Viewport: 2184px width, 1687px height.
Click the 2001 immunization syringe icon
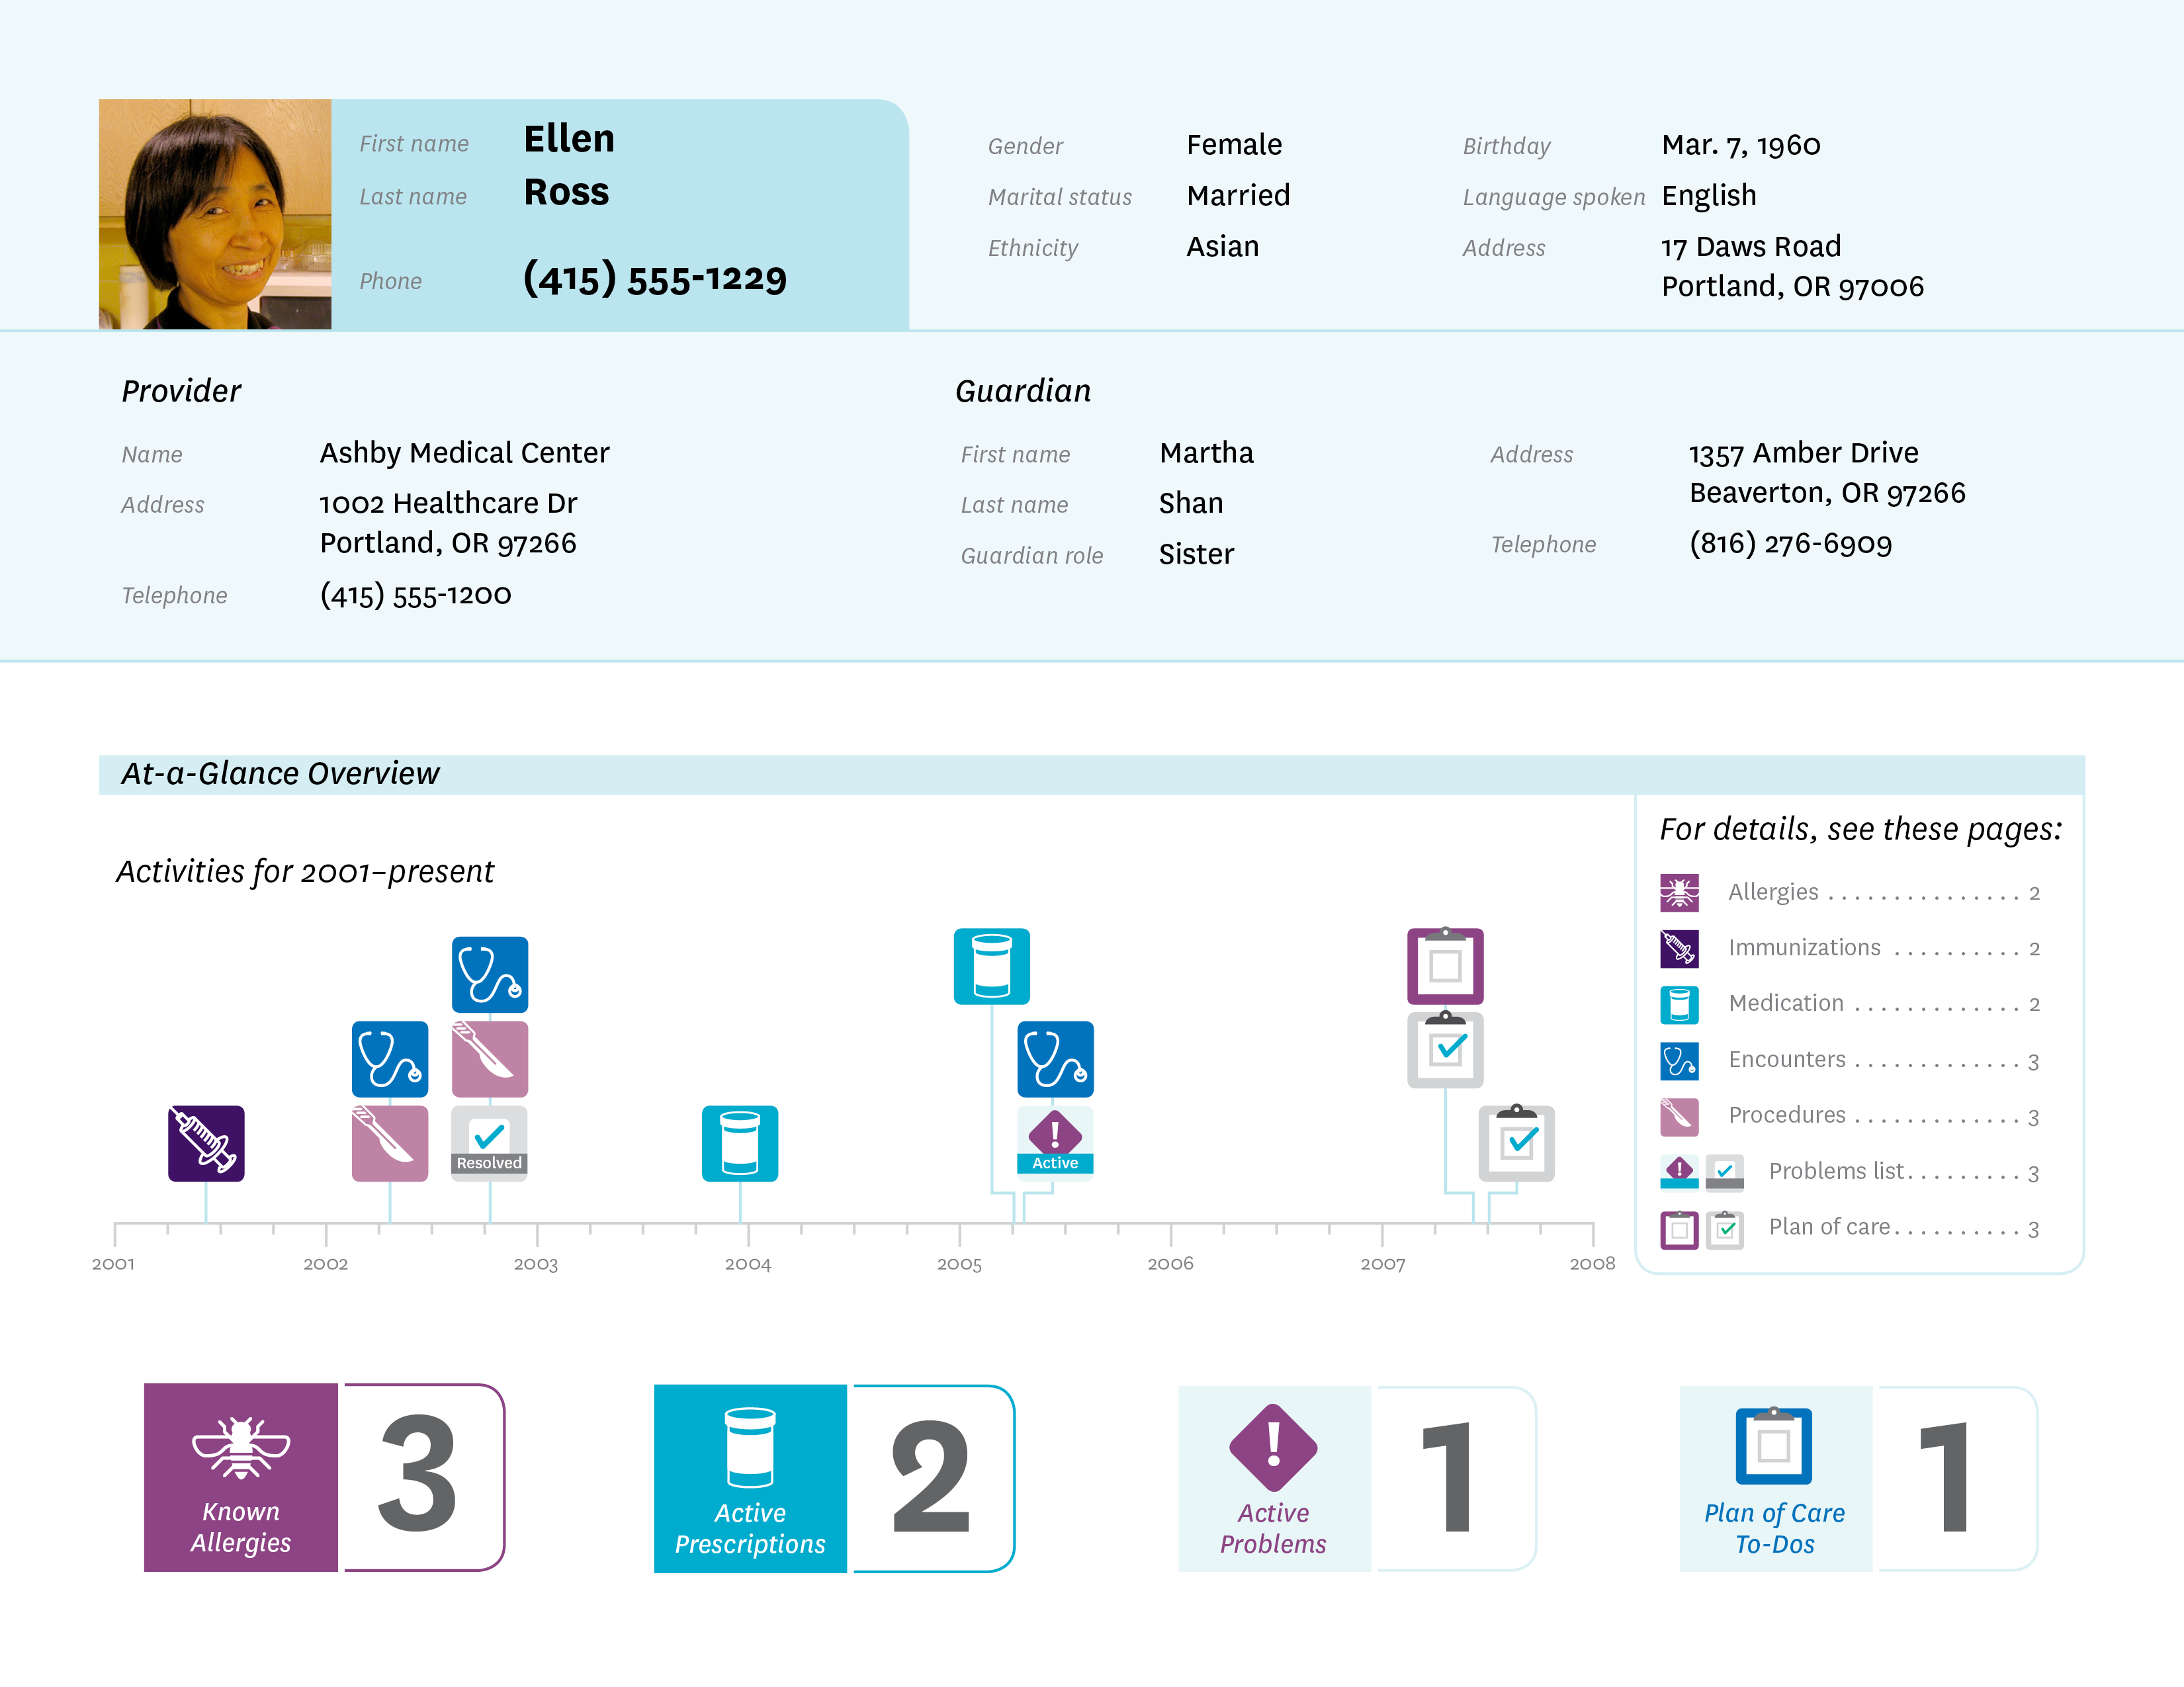pyautogui.click(x=206, y=1143)
